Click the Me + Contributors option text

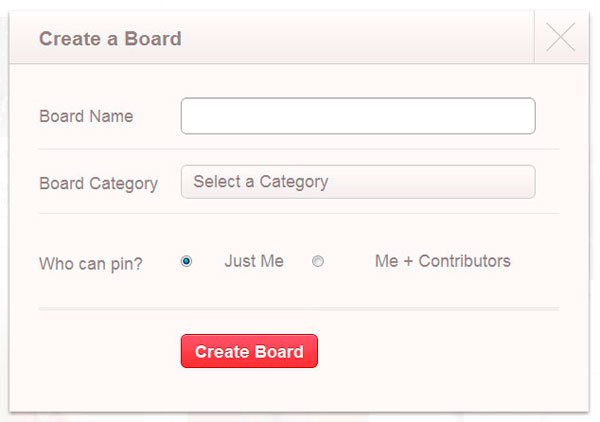442,261
